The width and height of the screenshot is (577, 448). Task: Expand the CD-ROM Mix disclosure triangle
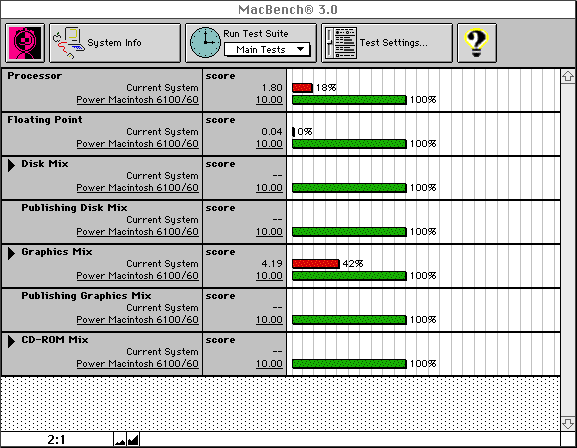click(x=11, y=341)
